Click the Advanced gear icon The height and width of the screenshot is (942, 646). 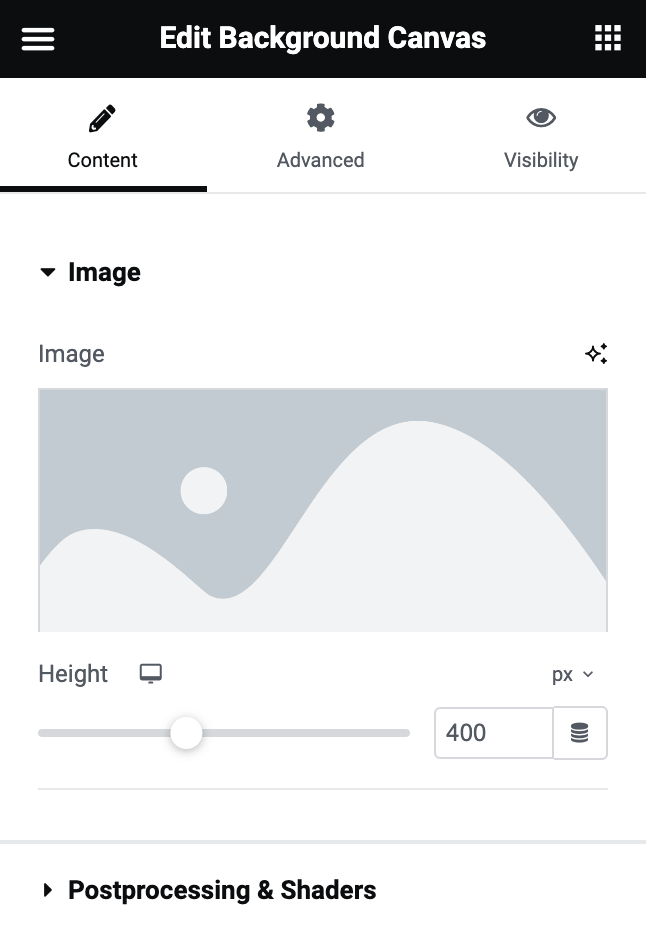320,118
